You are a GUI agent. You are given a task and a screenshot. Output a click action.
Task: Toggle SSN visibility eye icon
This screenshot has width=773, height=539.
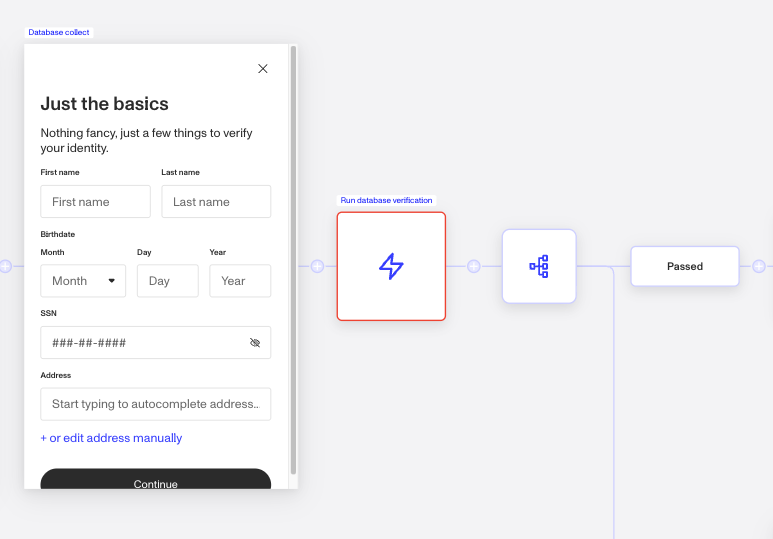tap(255, 343)
